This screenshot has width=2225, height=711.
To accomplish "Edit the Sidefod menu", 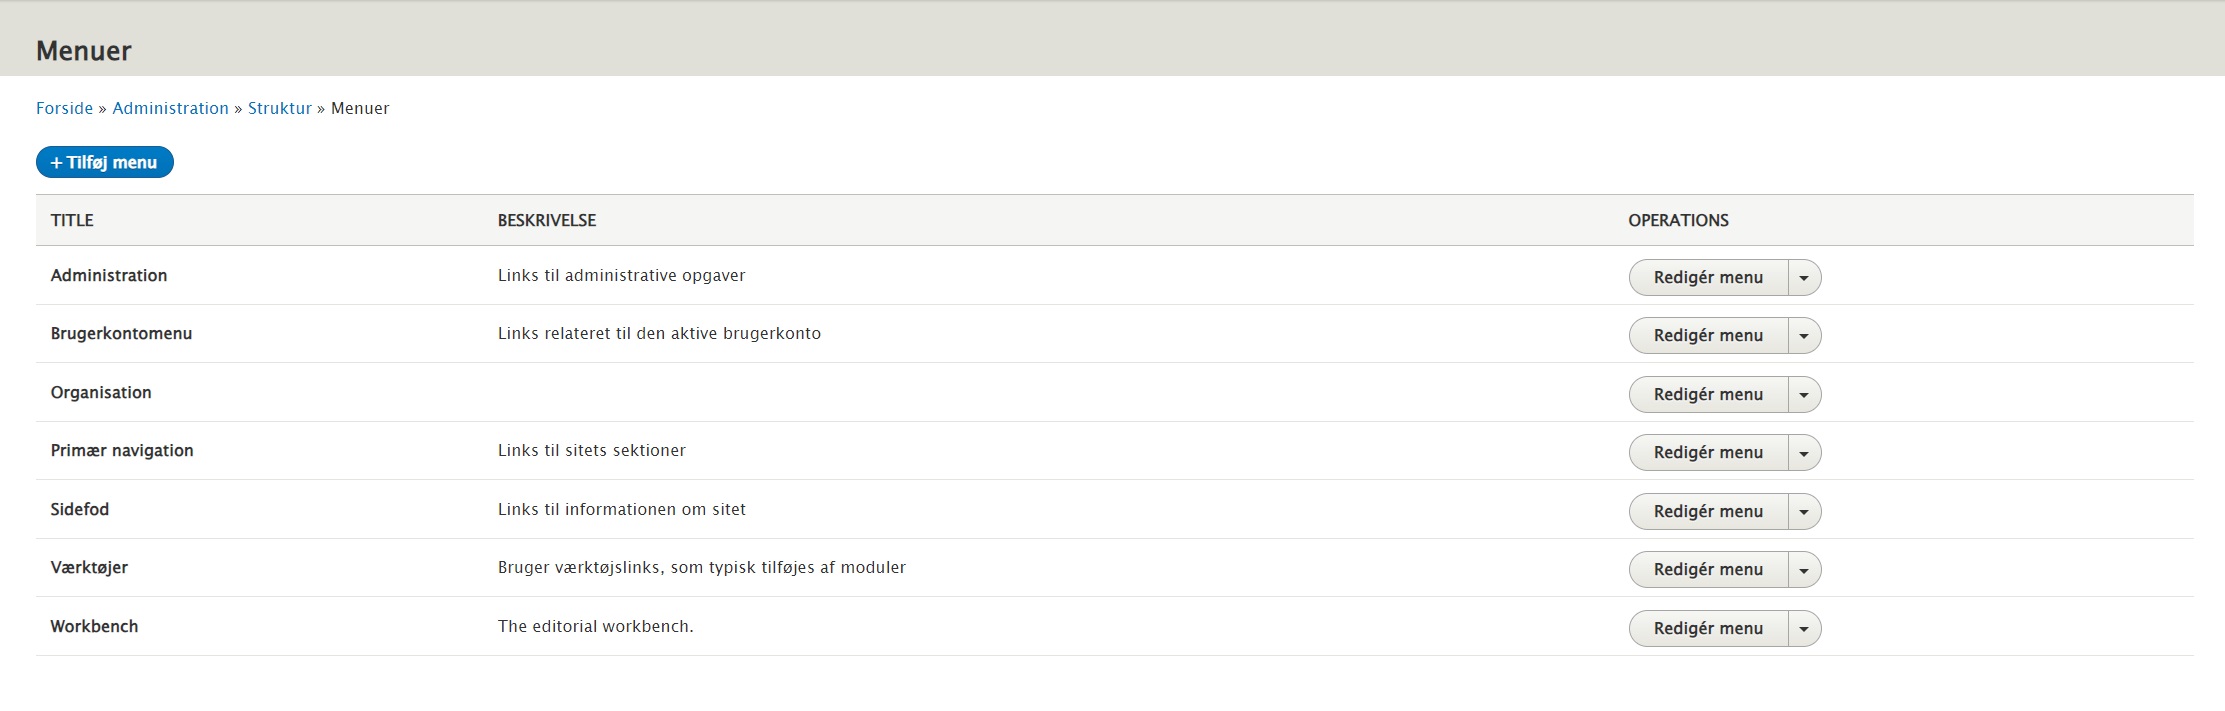I will (1708, 511).
